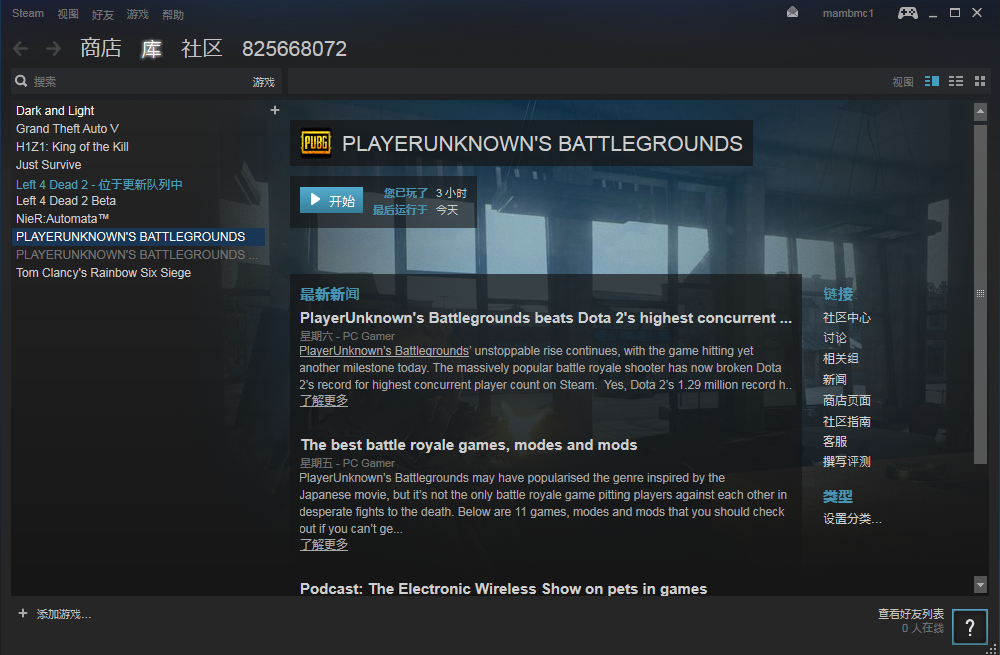Switch to the 社区 tab
This screenshot has width=1000, height=655.
click(202, 48)
